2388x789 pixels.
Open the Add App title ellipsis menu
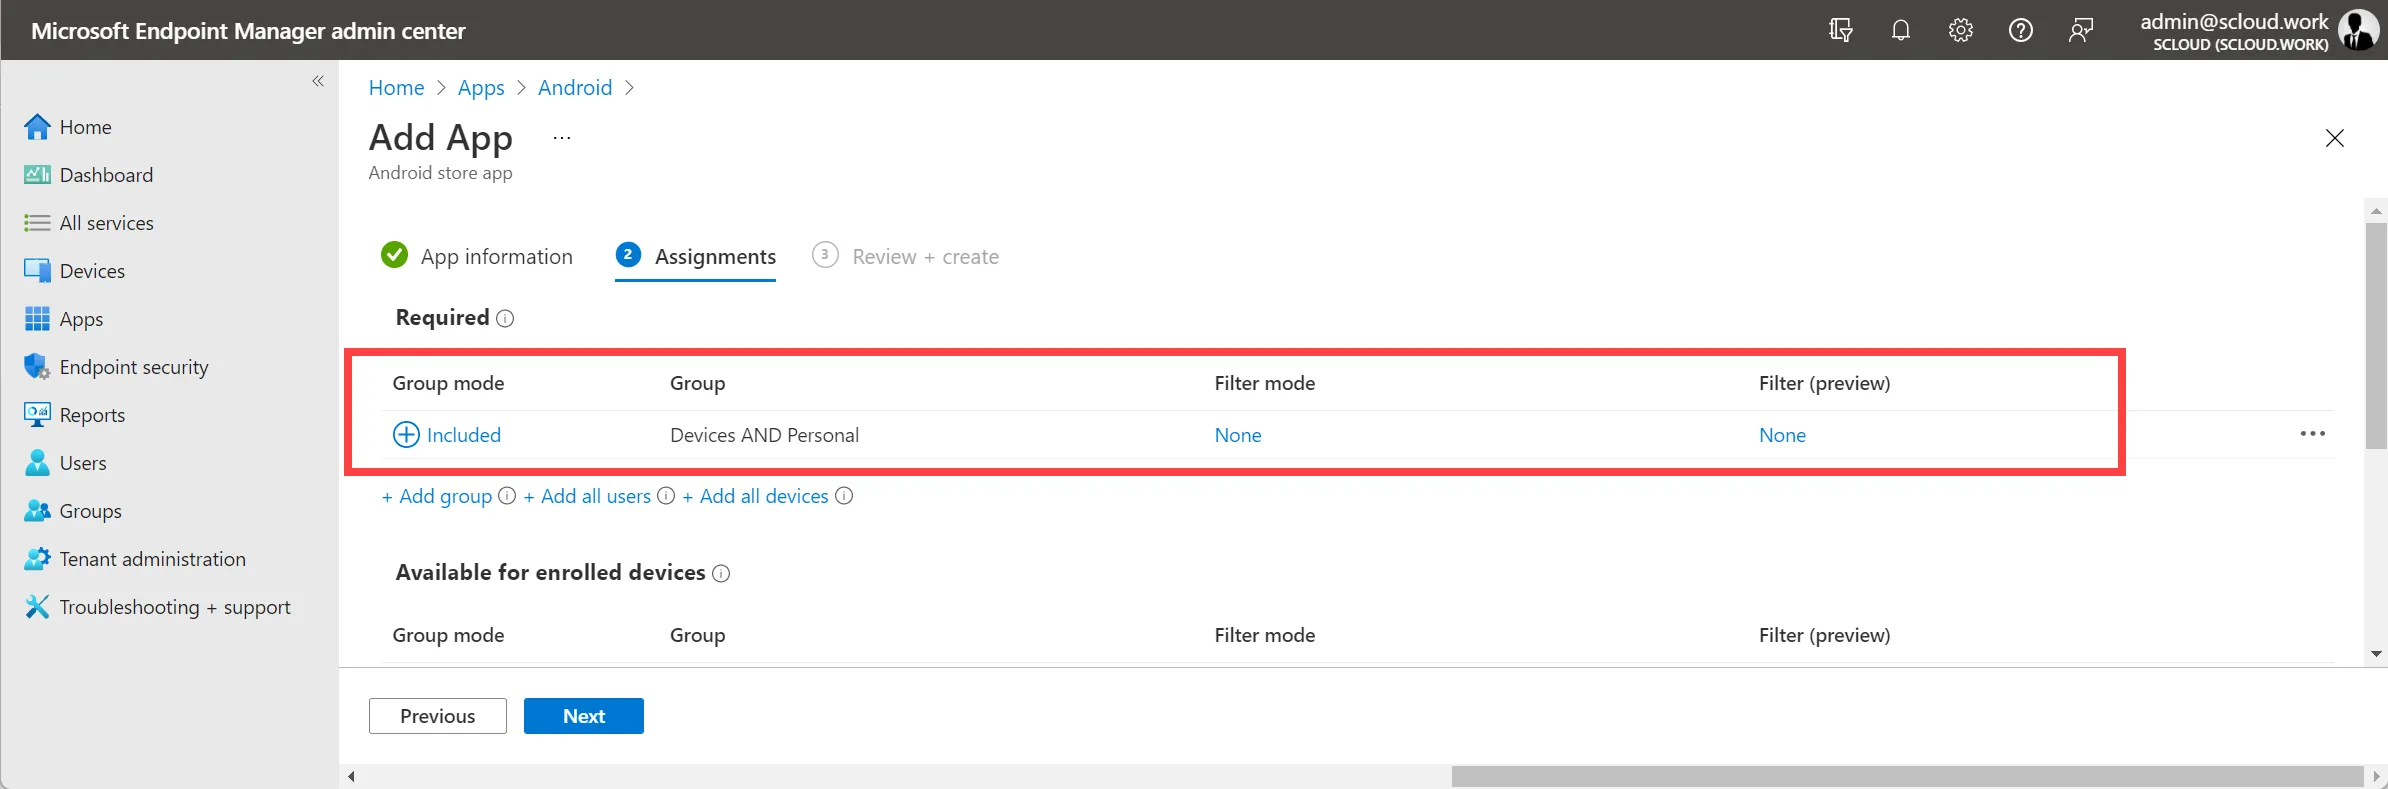tap(562, 138)
